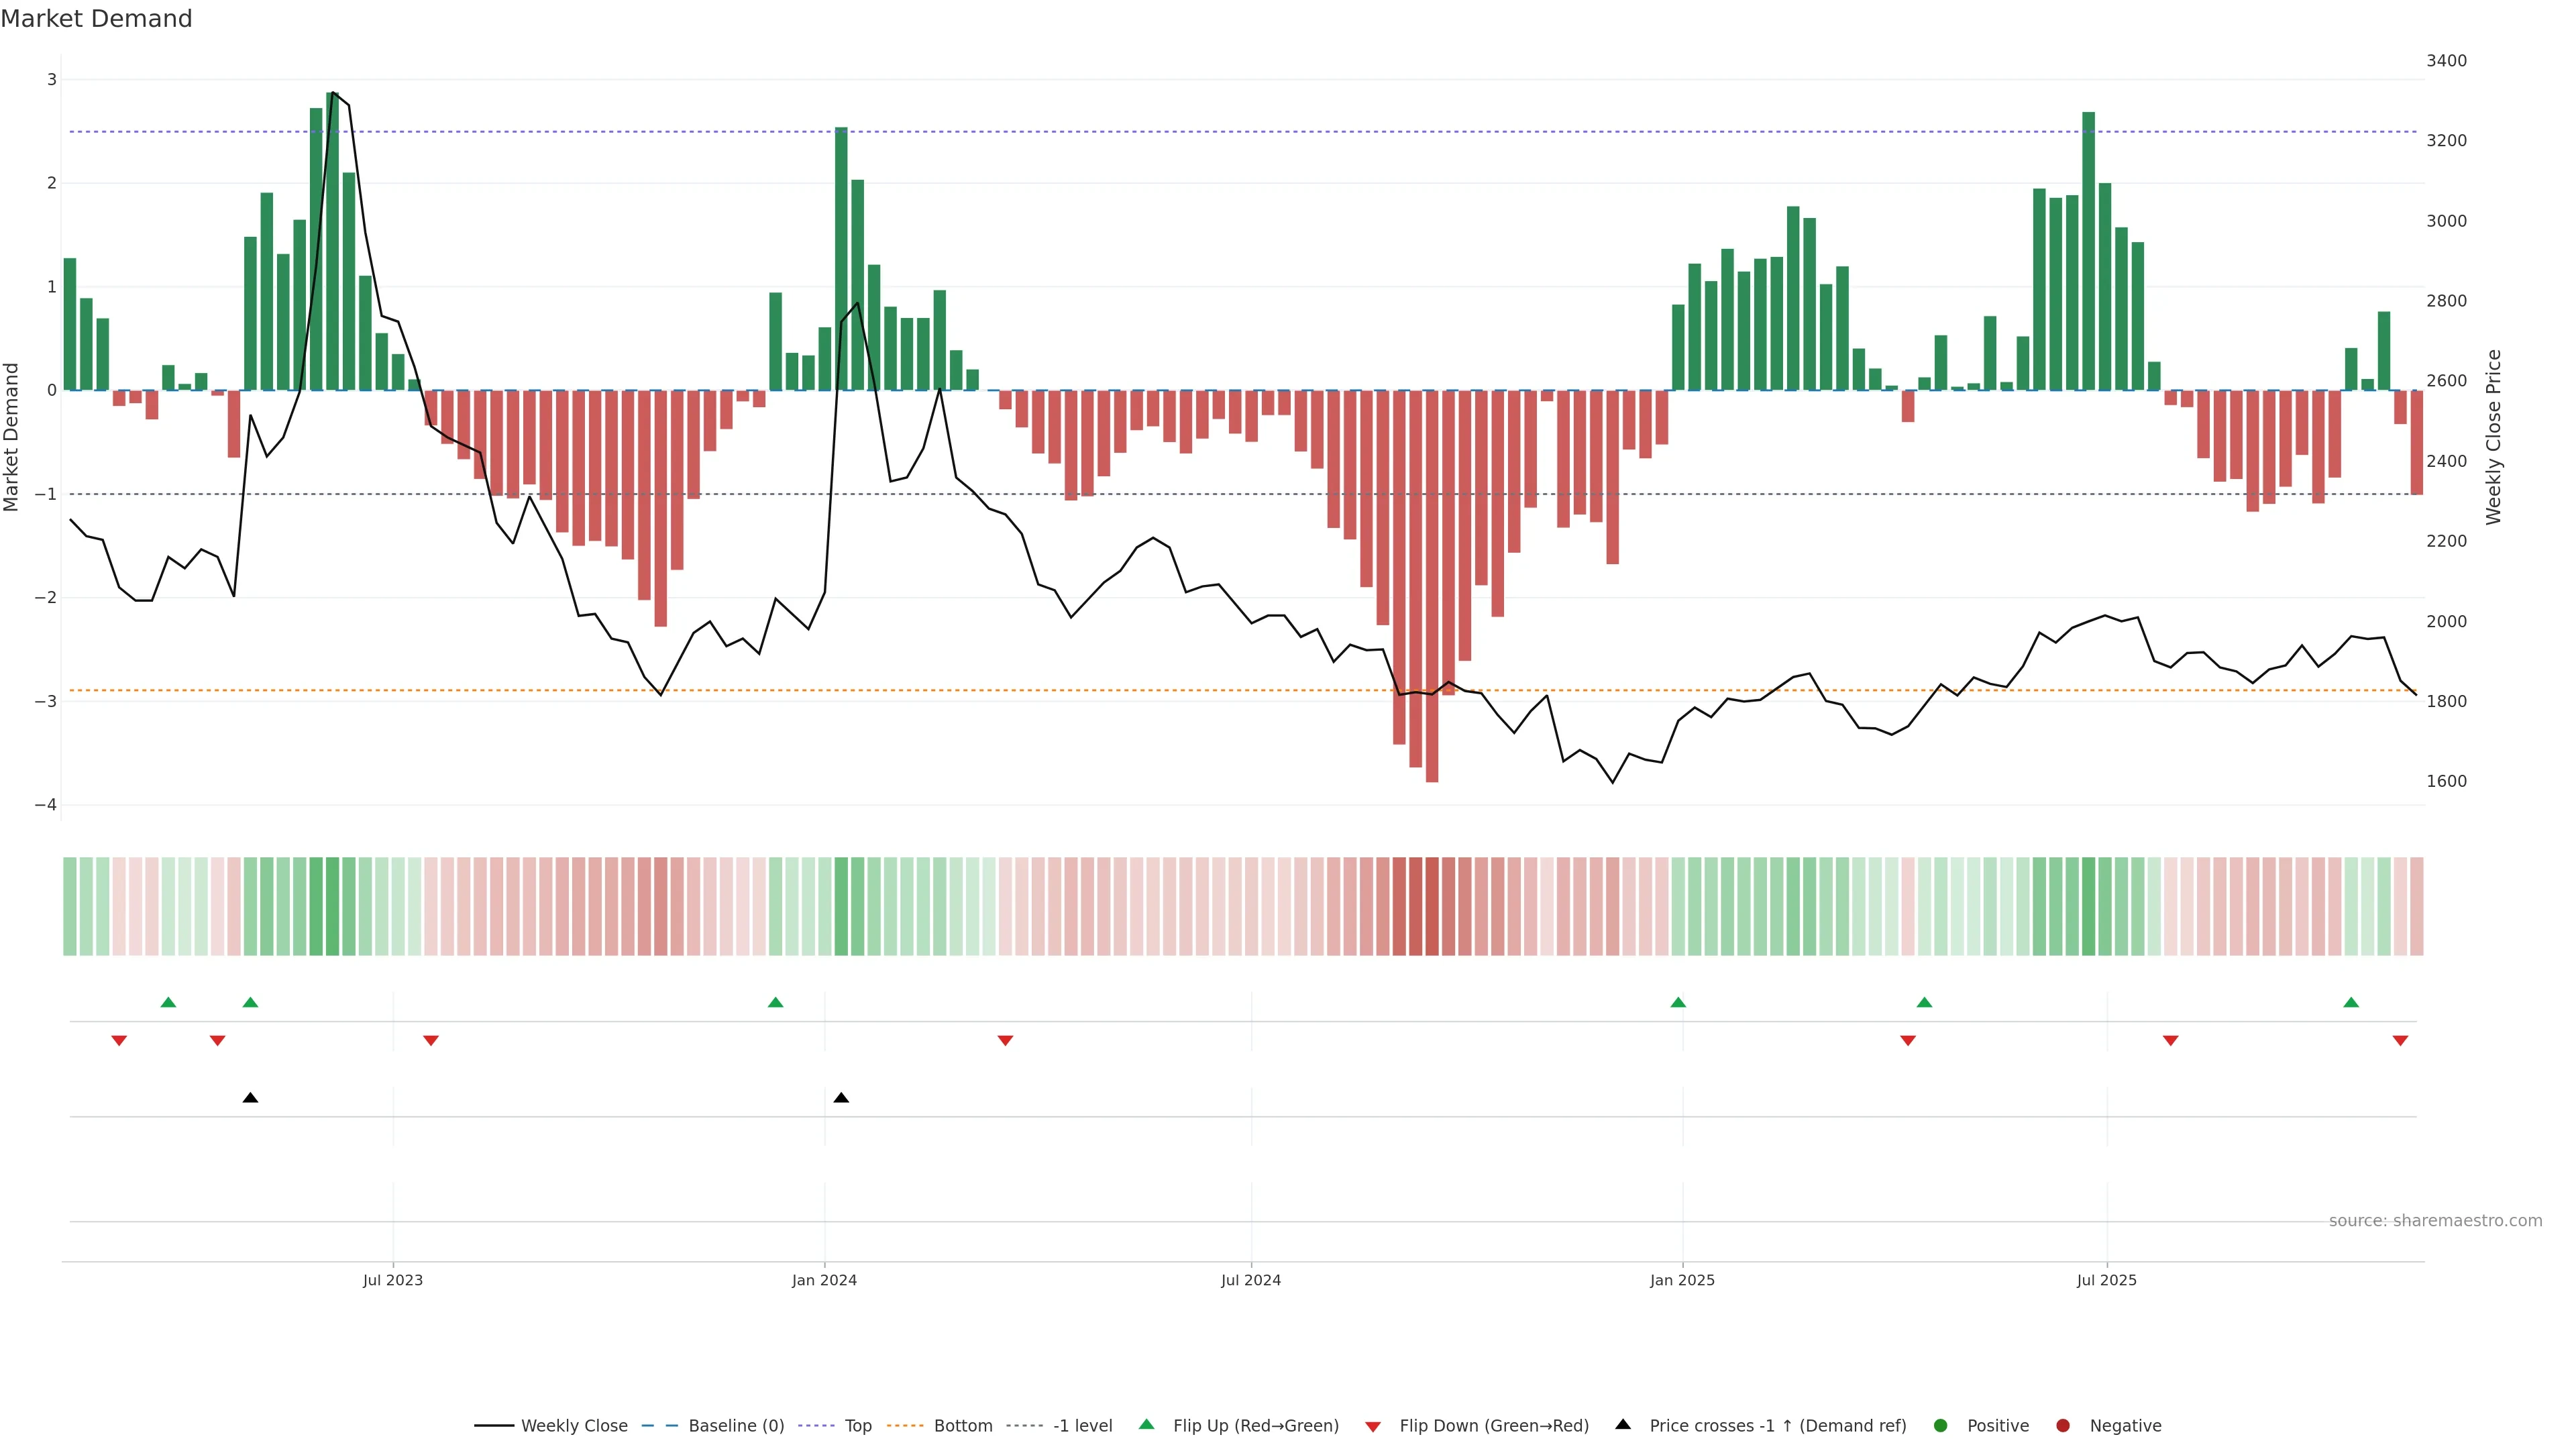Image resolution: width=2576 pixels, height=1449 pixels.
Task: Click the Flip Down red triangle legend icon
Action: coord(1372,1426)
